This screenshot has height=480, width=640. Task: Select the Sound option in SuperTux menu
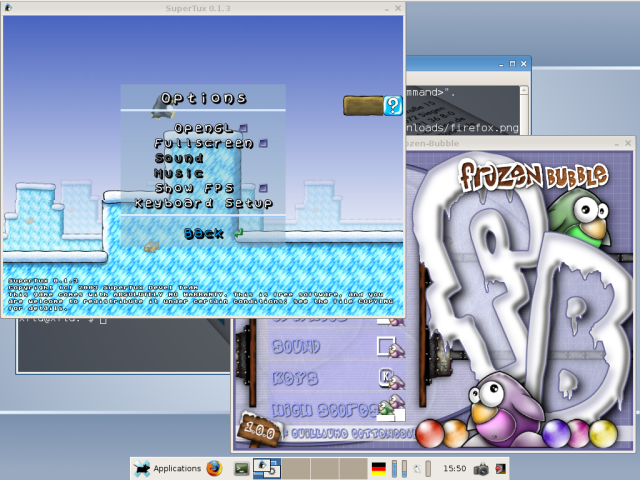(x=179, y=158)
